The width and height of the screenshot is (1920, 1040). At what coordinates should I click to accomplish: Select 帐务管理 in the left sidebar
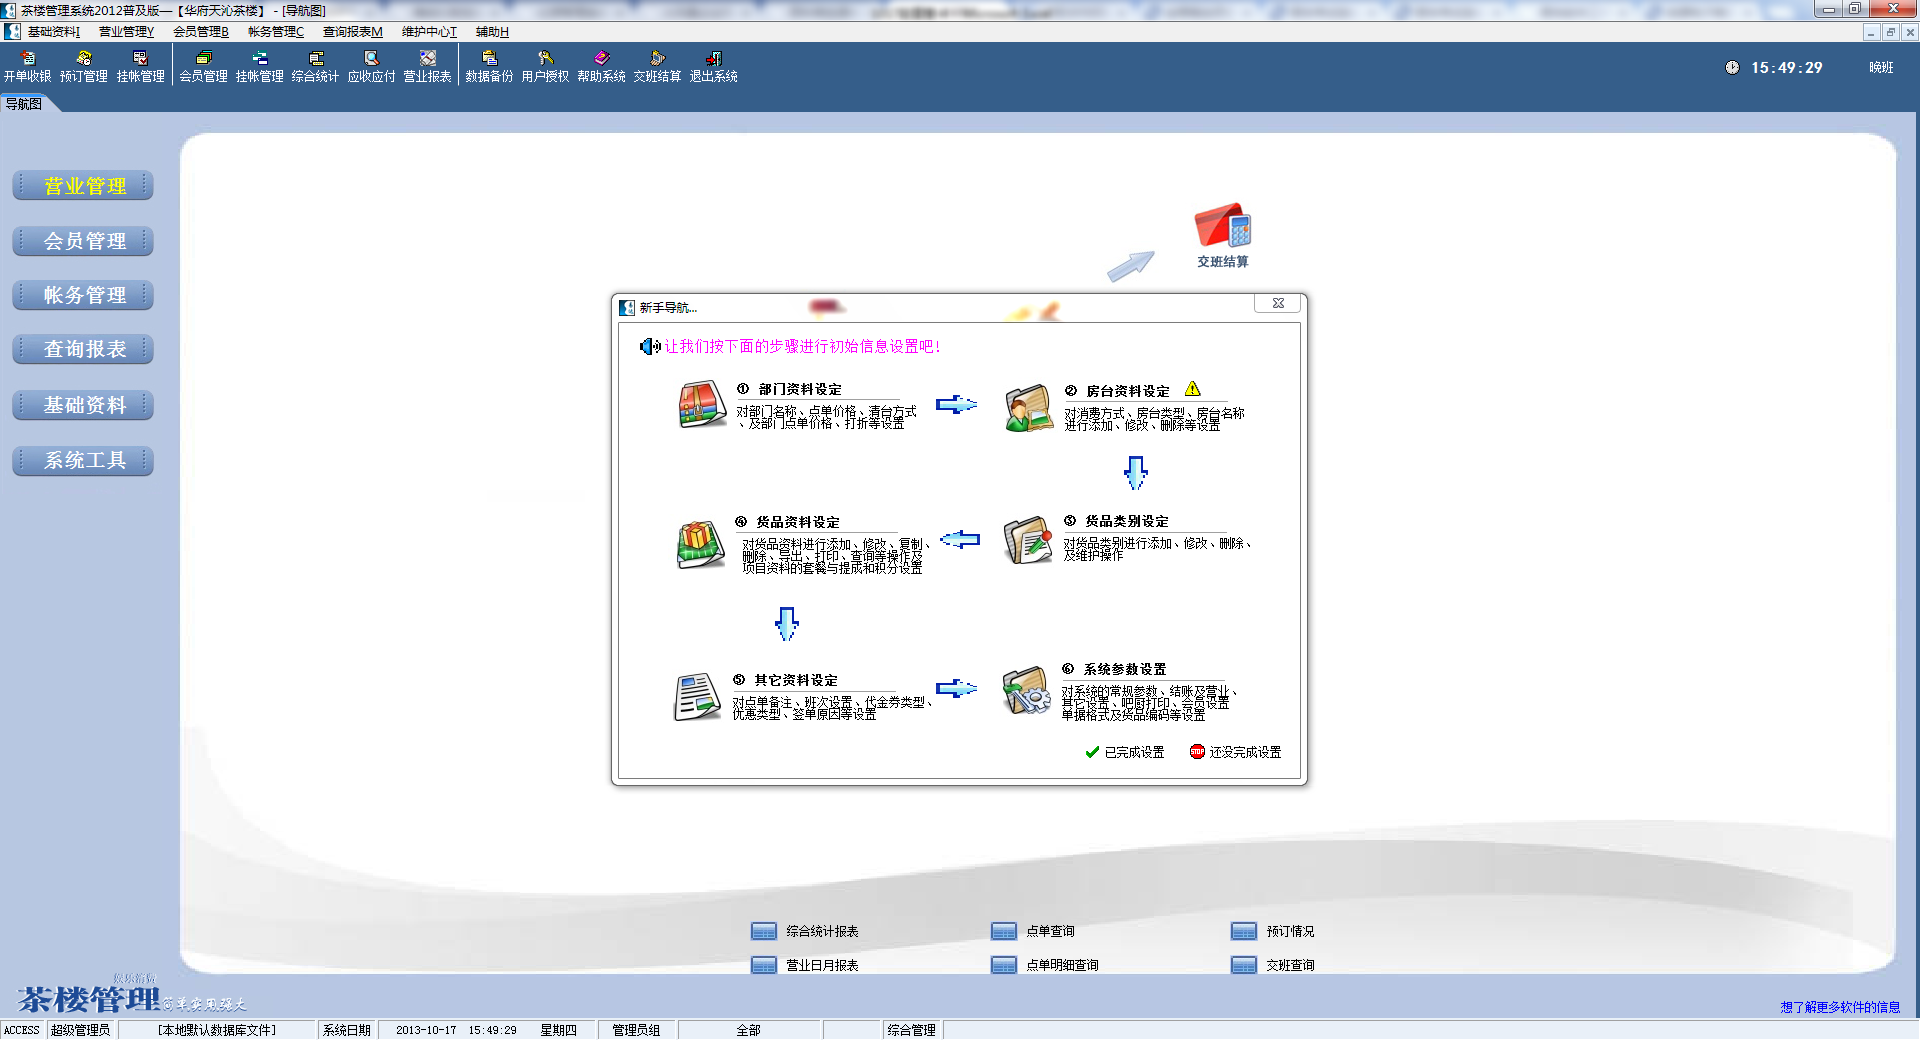tap(84, 295)
